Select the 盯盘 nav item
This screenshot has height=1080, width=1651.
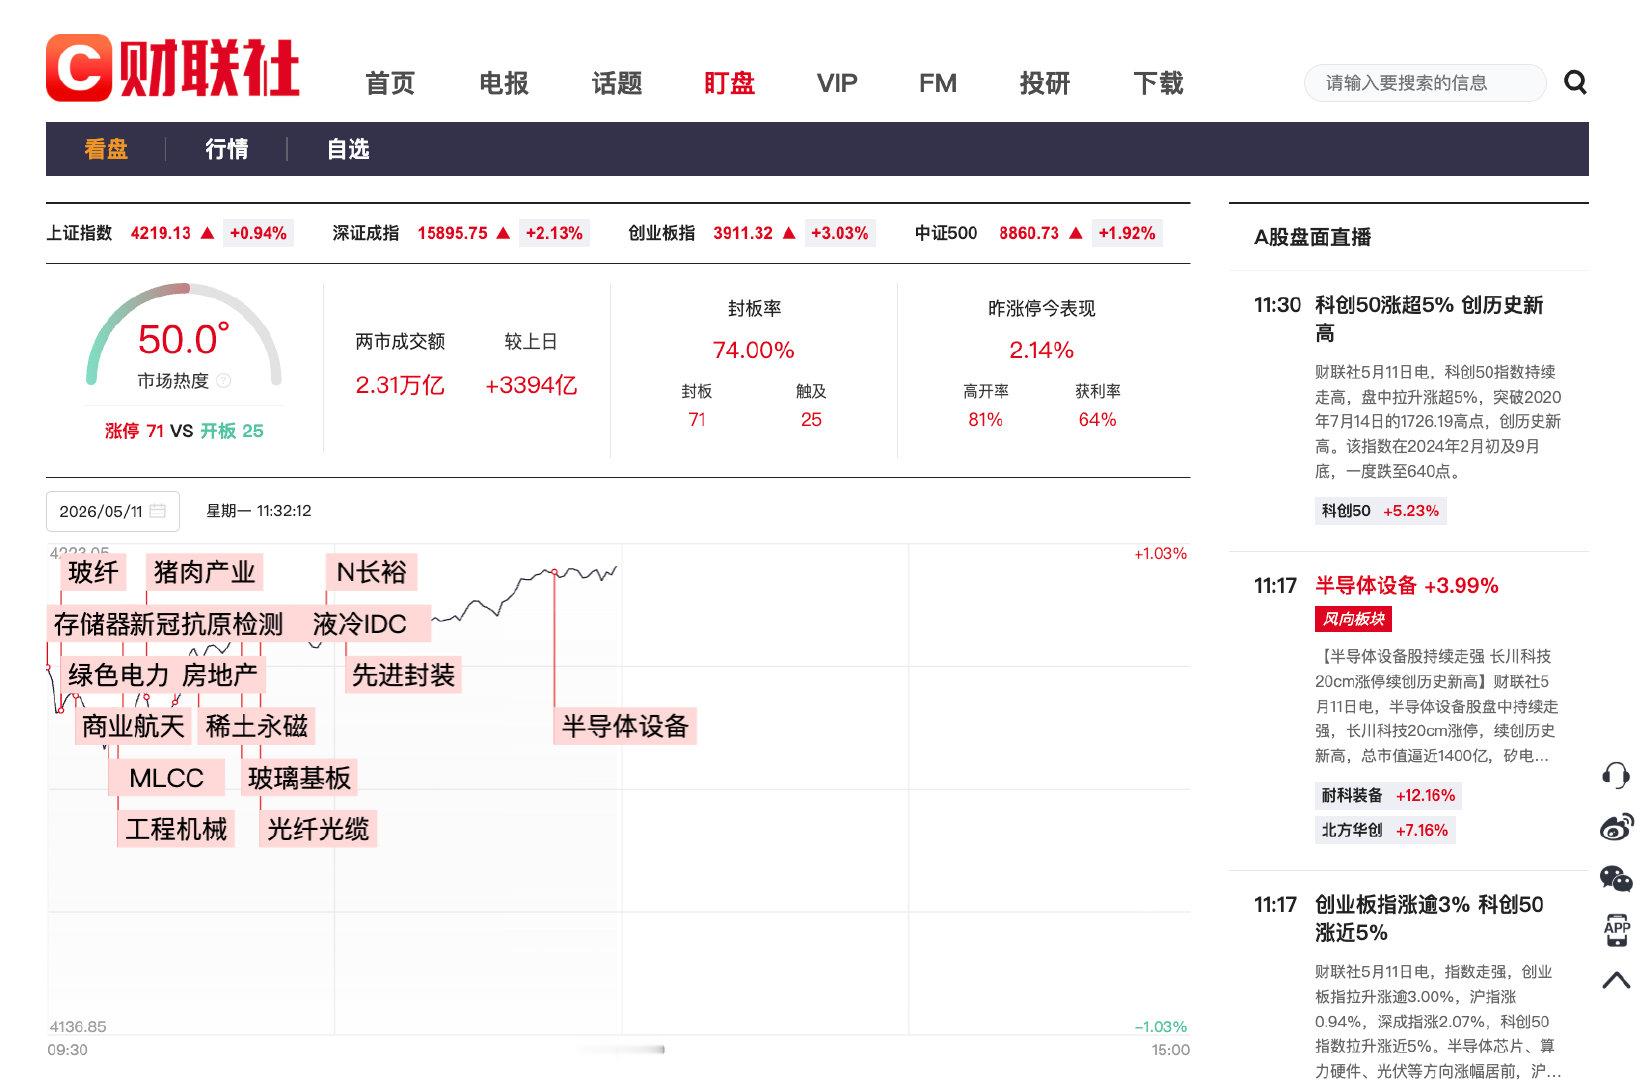point(729,83)
